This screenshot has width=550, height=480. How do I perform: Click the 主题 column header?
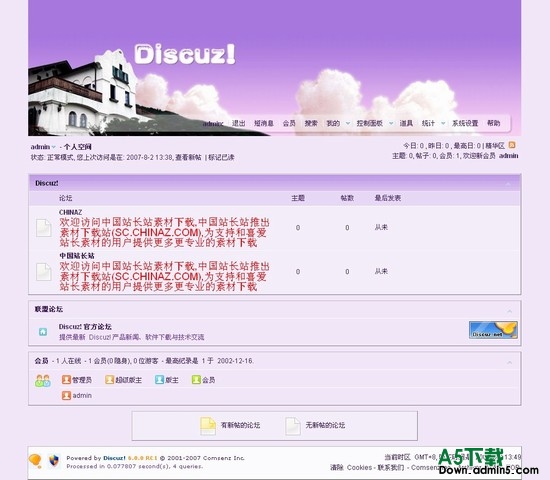298,198
